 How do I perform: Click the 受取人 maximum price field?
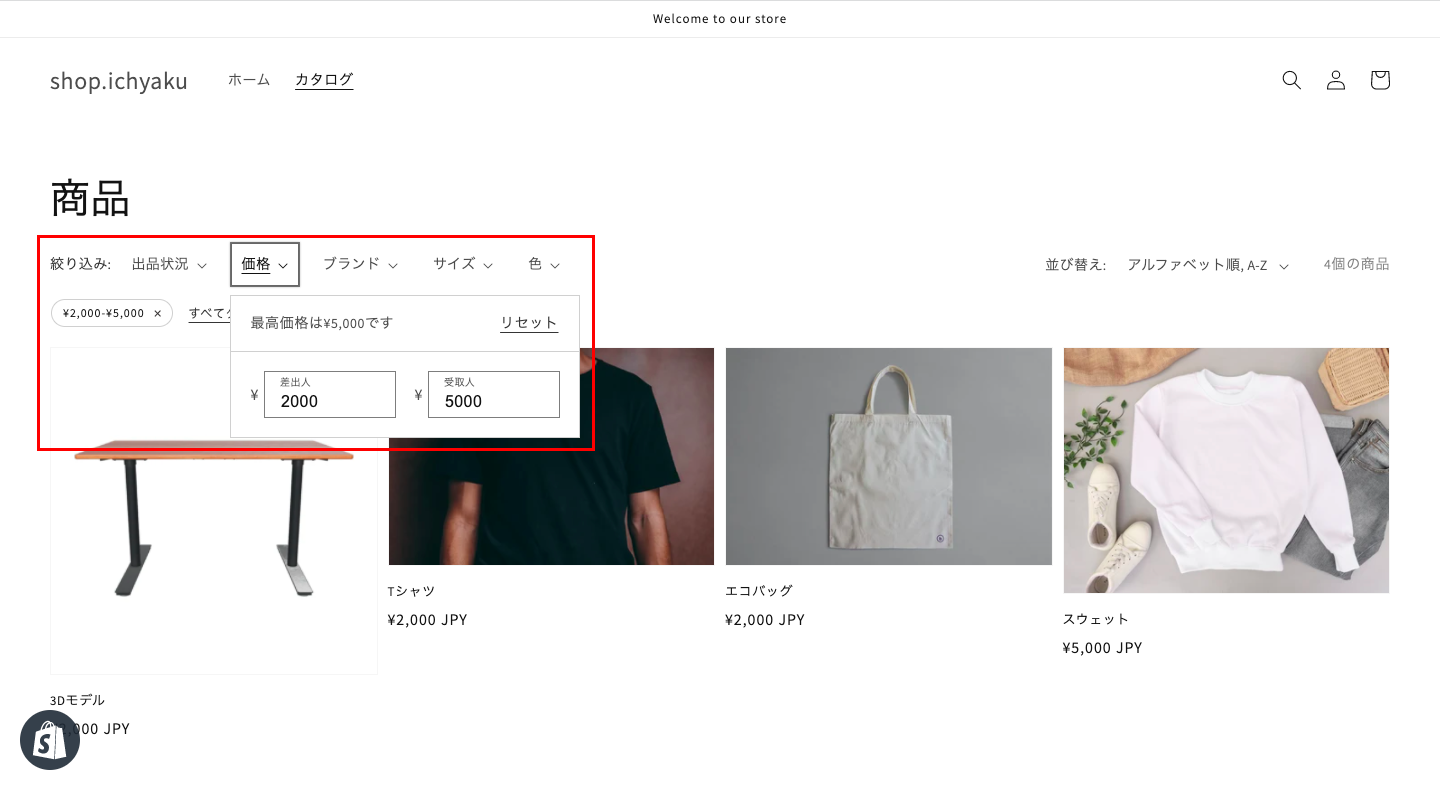(494, 394)
